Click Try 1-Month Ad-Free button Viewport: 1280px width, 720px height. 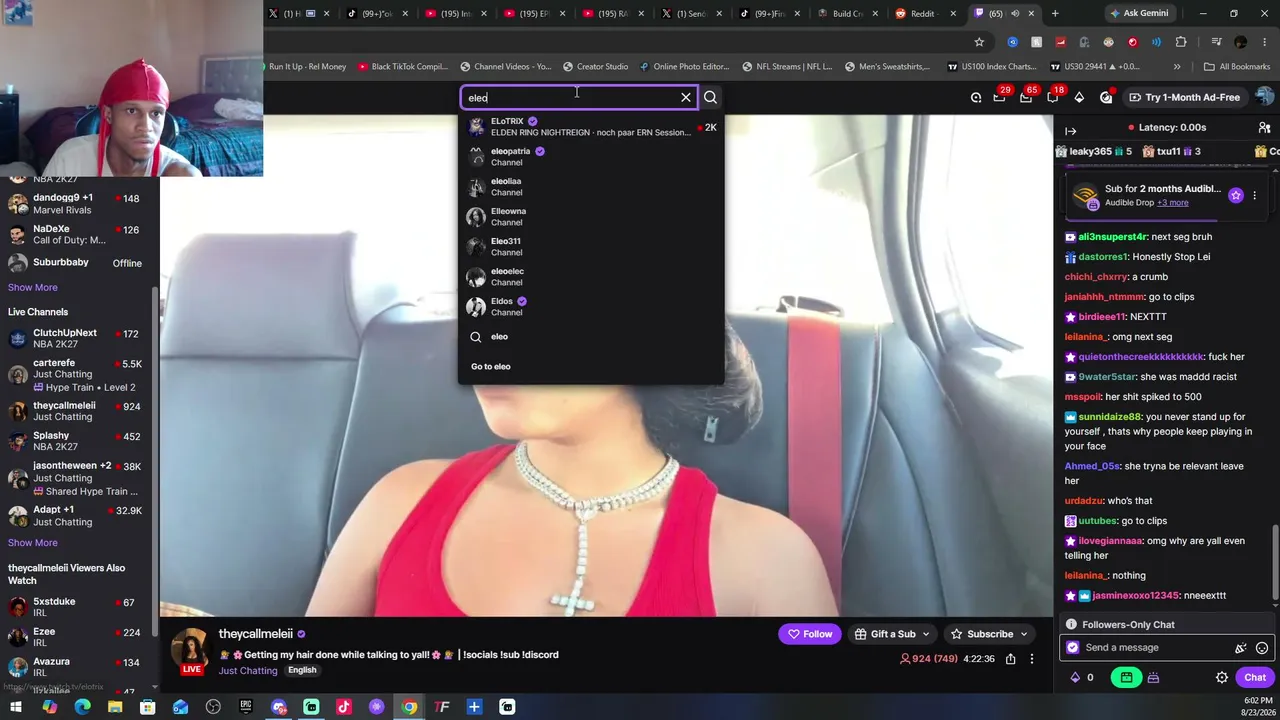[x=1184, y=97]
